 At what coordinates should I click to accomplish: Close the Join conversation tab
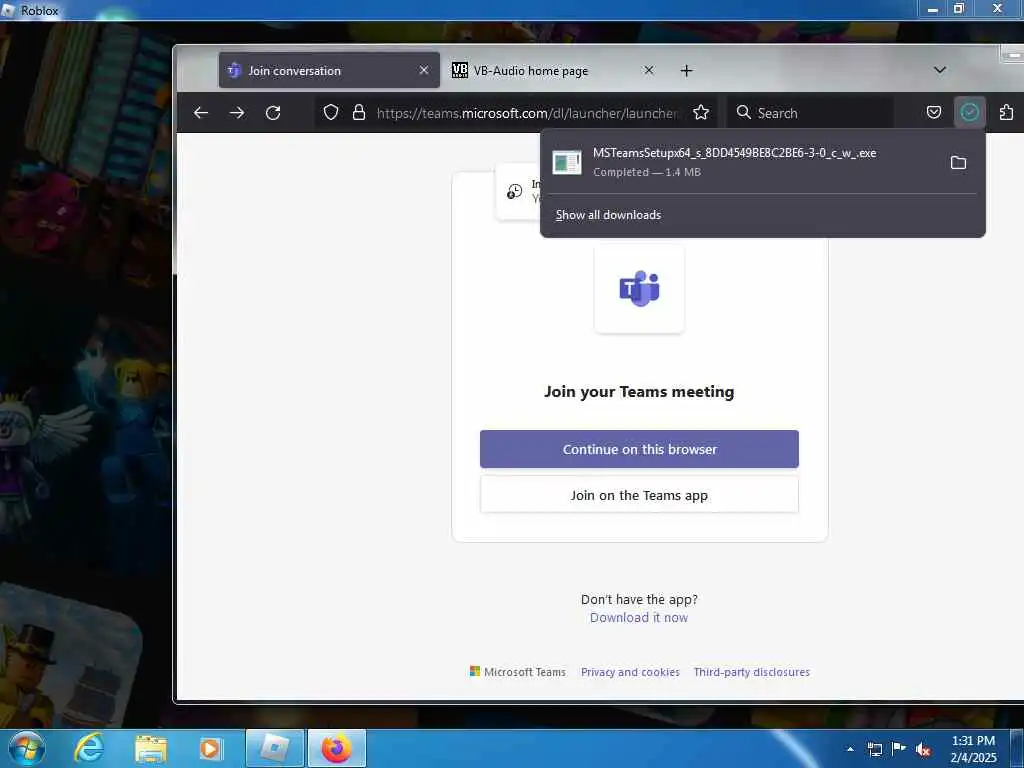(424, 70)
